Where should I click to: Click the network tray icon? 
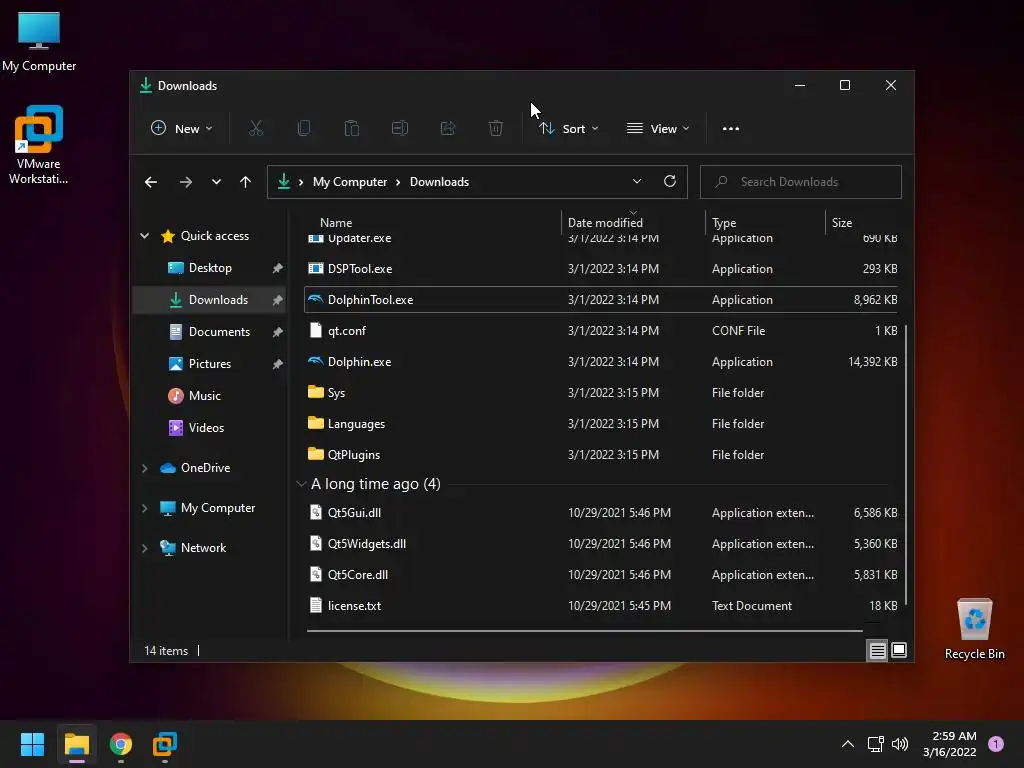(876, 744)
